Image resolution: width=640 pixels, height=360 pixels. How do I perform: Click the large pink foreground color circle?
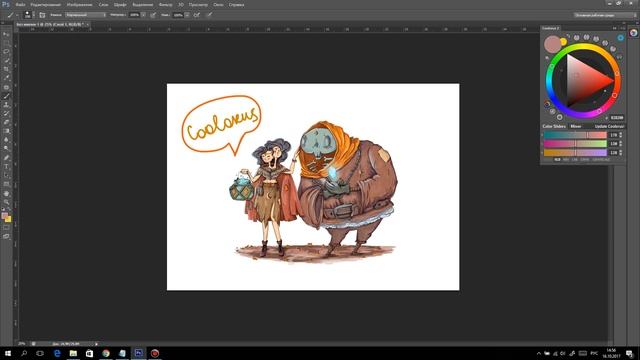click(553, 44)
